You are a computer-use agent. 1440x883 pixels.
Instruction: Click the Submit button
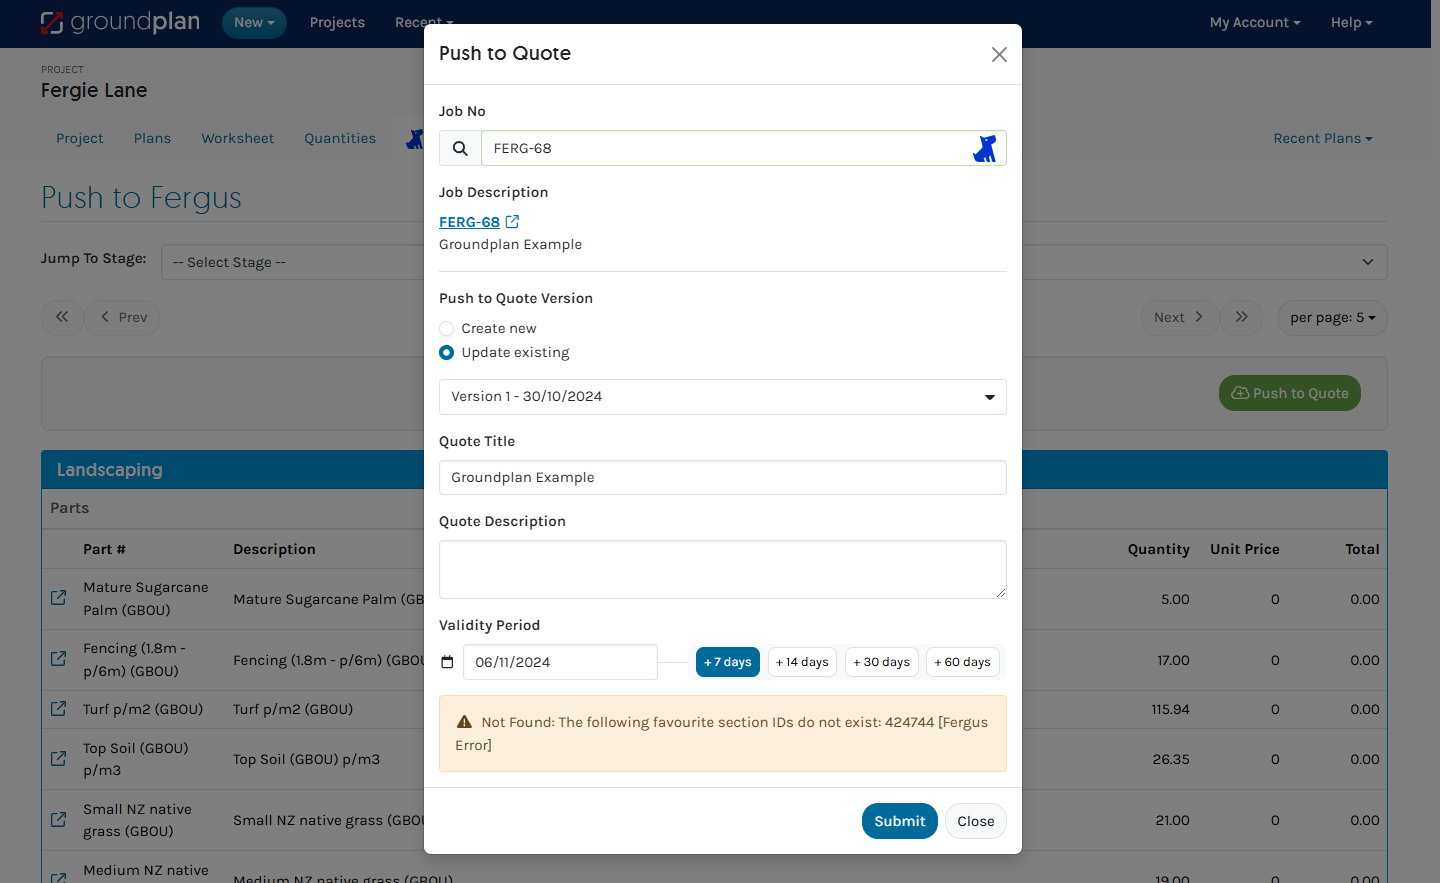click(x=899, y=821)
